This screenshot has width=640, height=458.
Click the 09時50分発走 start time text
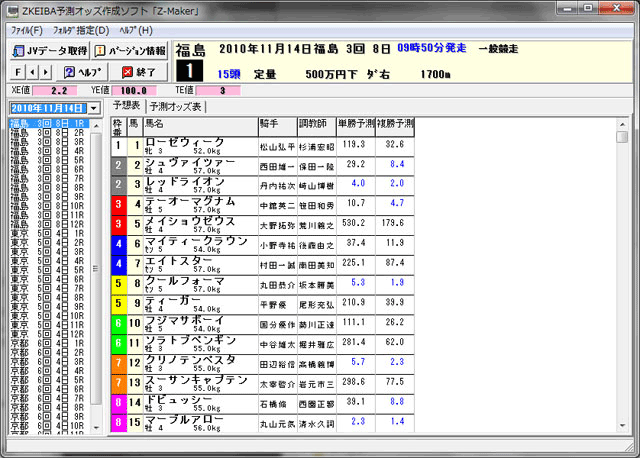tap(431, 48)
